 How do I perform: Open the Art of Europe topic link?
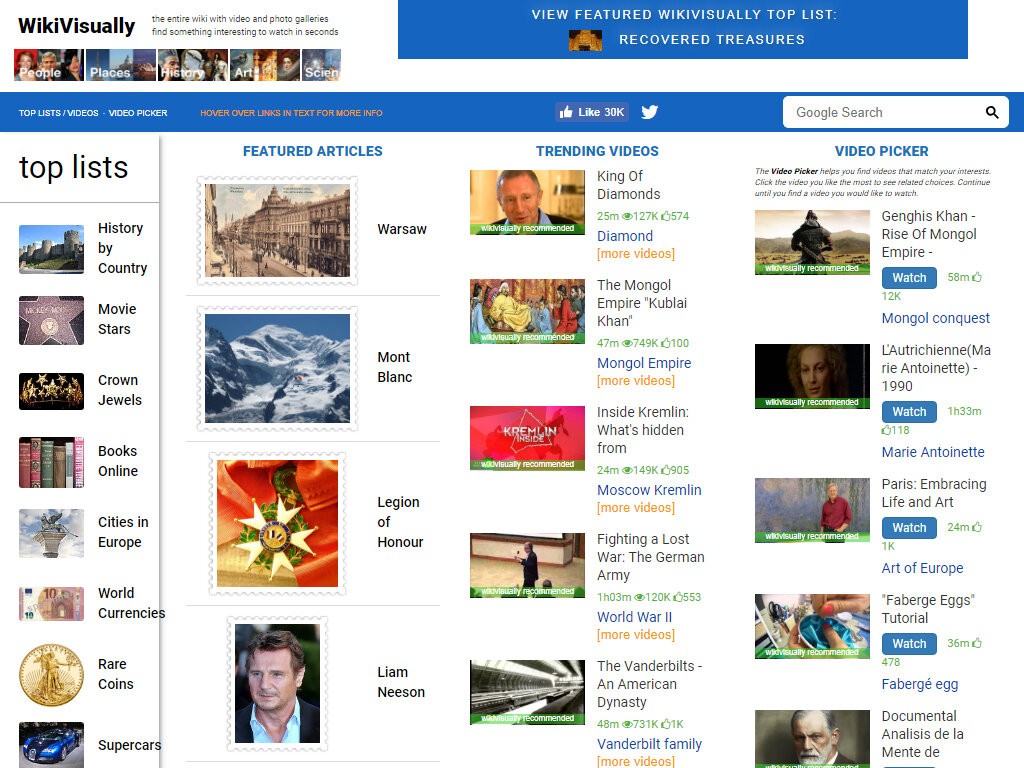(922, 568)
